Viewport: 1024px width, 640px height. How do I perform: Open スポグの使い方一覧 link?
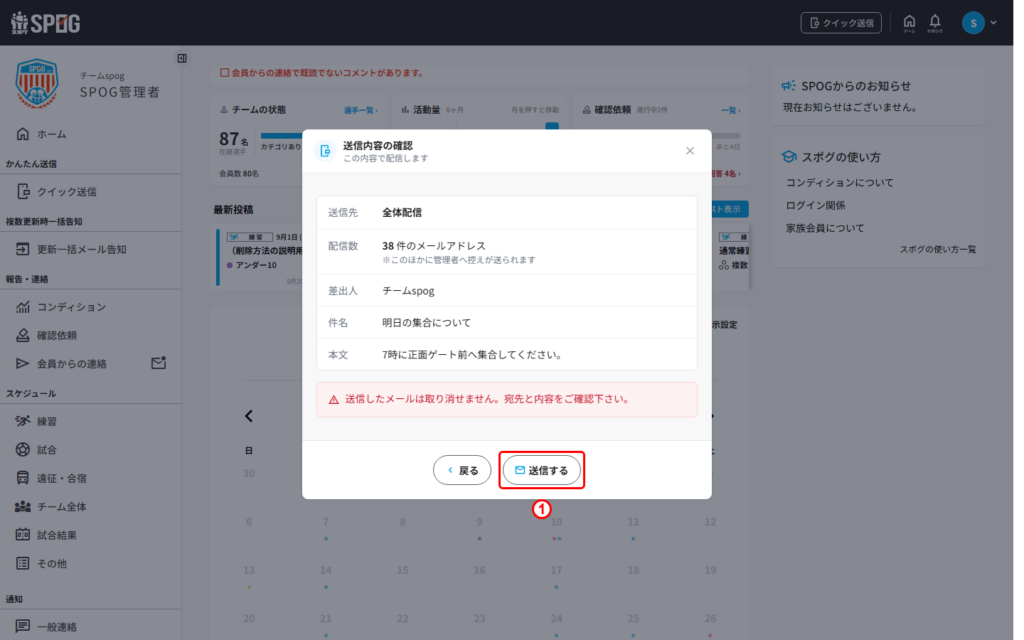pos(938,249)
